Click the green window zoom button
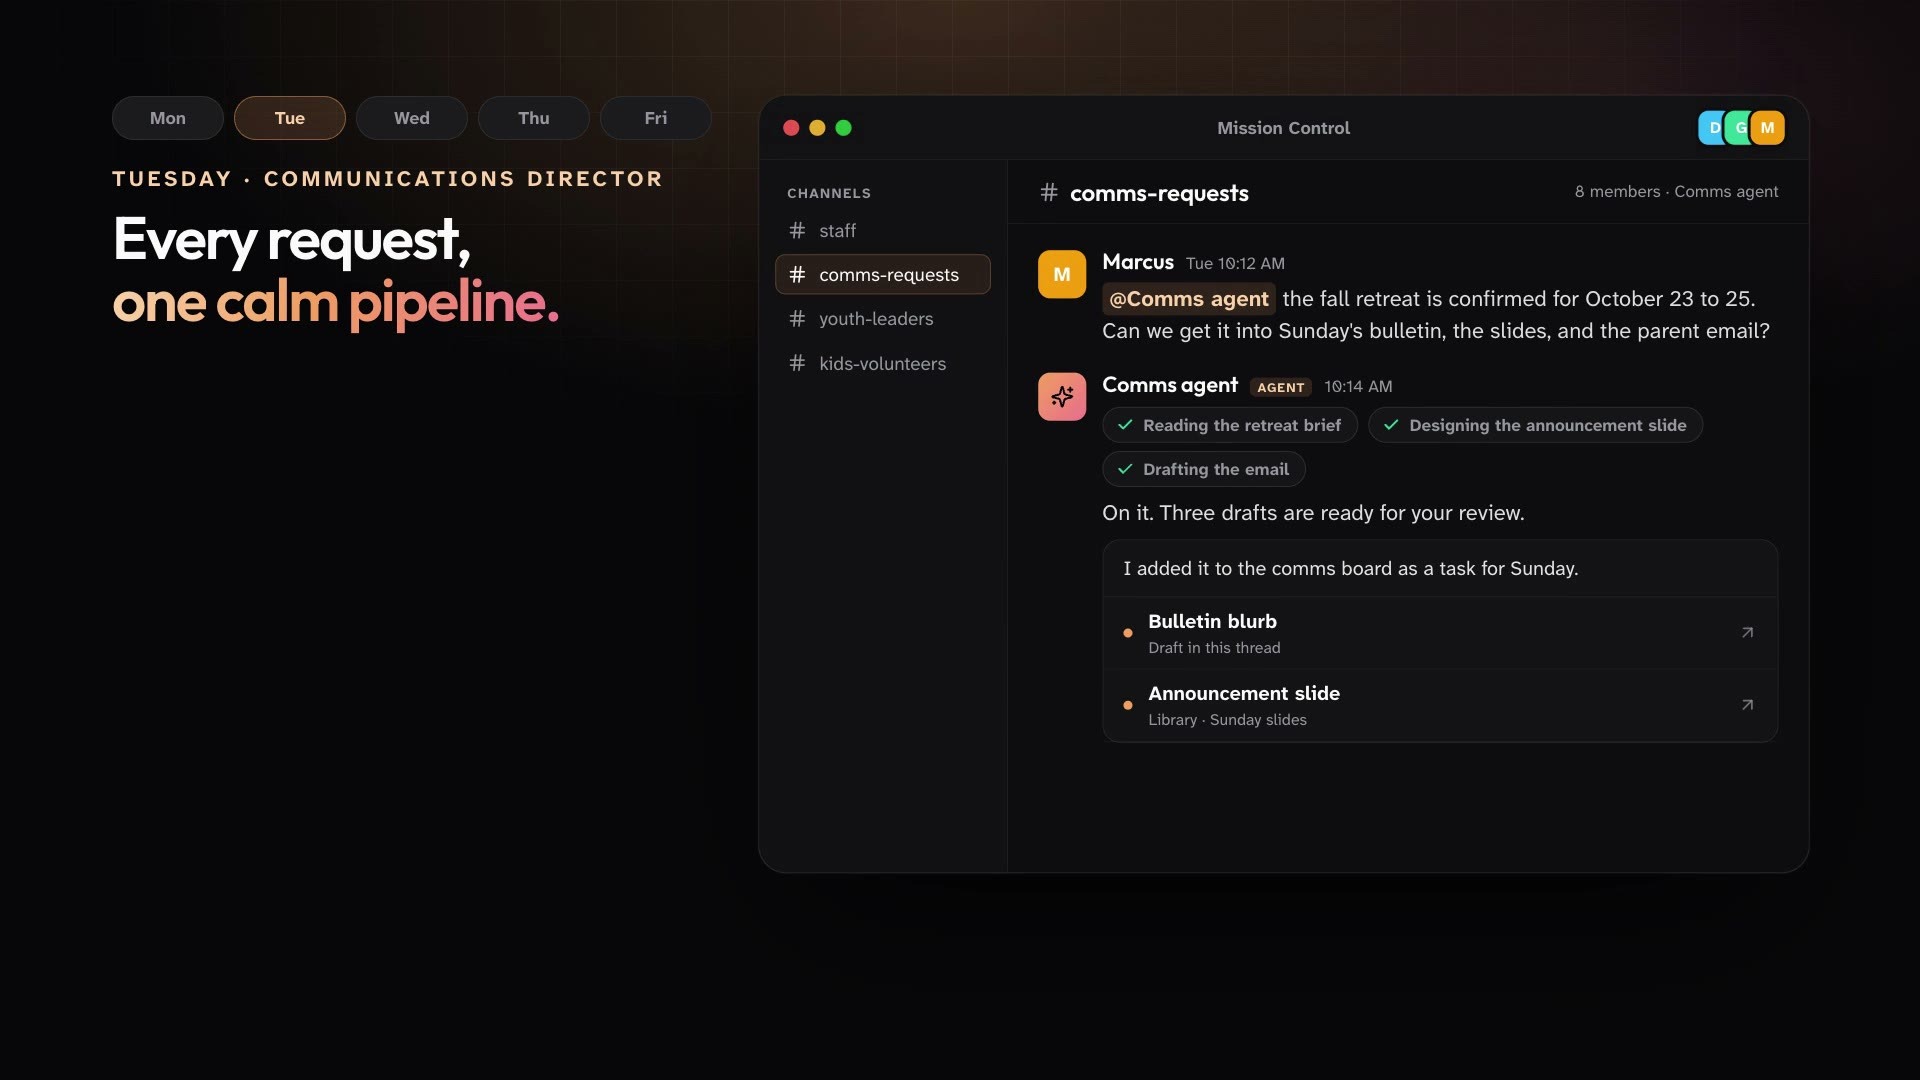Viewport: 1920px width, 1080px height. coord(843,128)
